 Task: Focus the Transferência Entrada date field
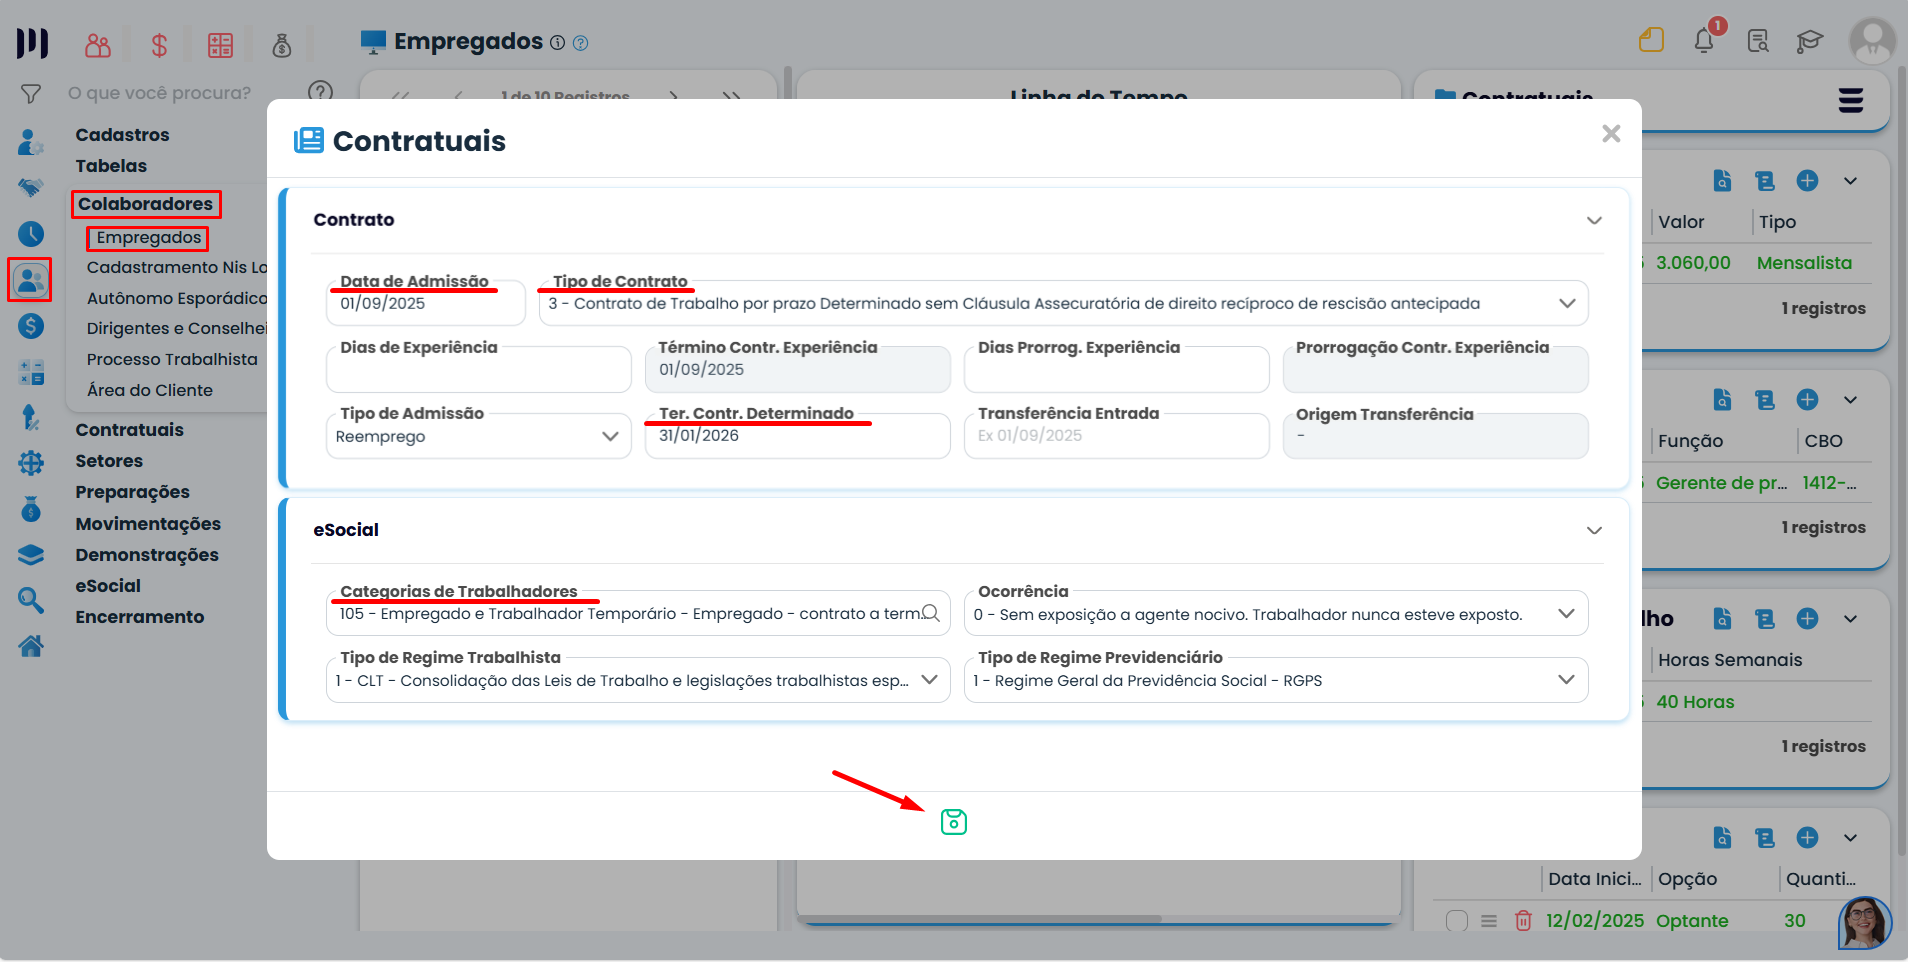click(x=1116, y=436)
